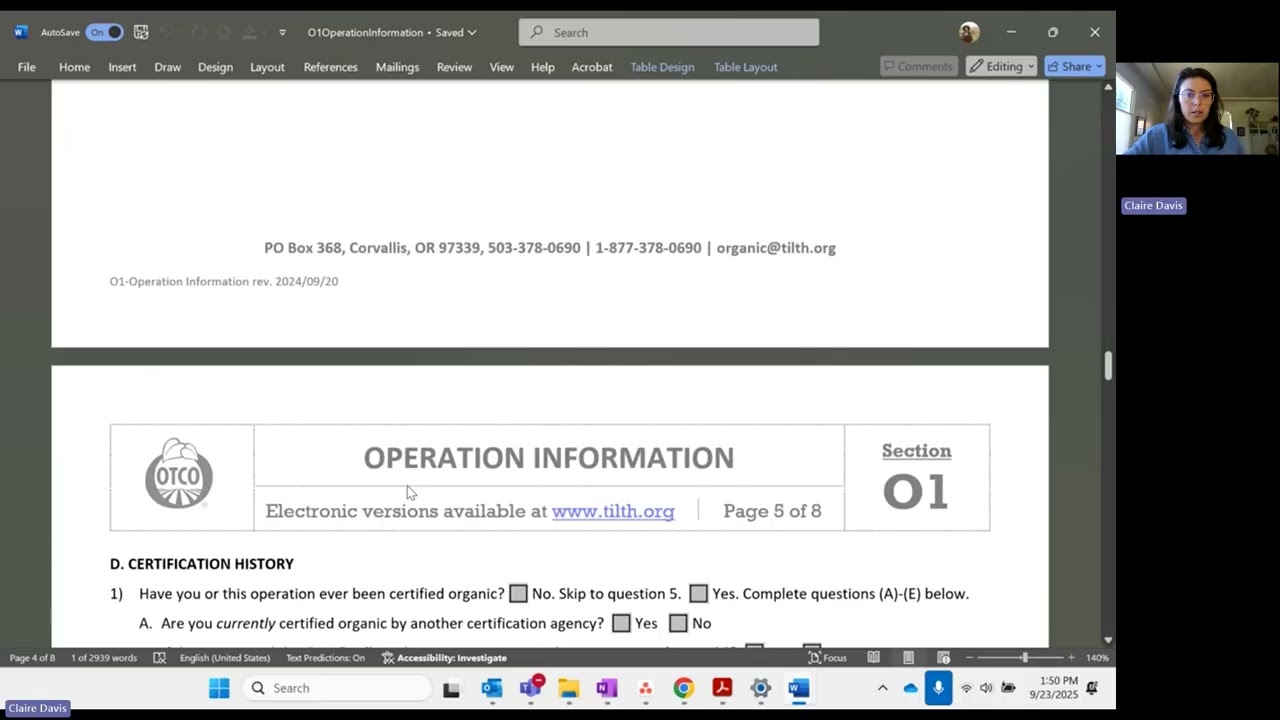Viewport: 1280px width, 720px height.
Task: Open Customize Quick Access Toolbar arrow
Action: [282, 32]
